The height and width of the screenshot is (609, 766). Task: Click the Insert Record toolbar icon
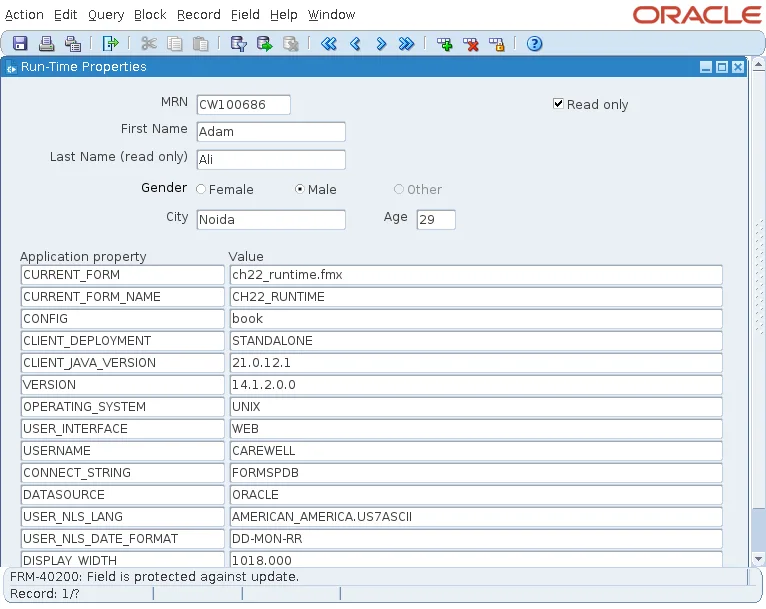(x=445, y=43)
